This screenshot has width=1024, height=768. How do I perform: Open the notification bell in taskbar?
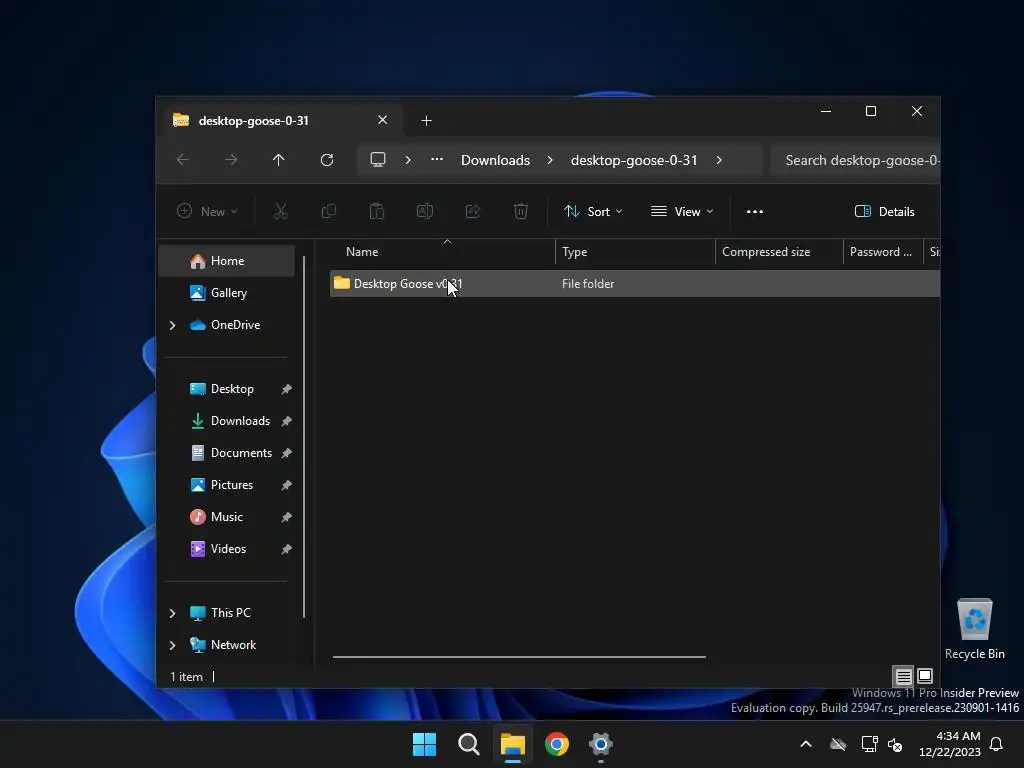(x=997, y=744)
